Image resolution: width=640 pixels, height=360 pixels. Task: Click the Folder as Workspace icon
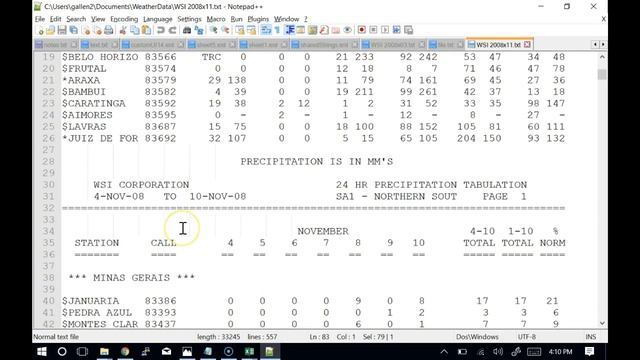[x=336, y=30]
